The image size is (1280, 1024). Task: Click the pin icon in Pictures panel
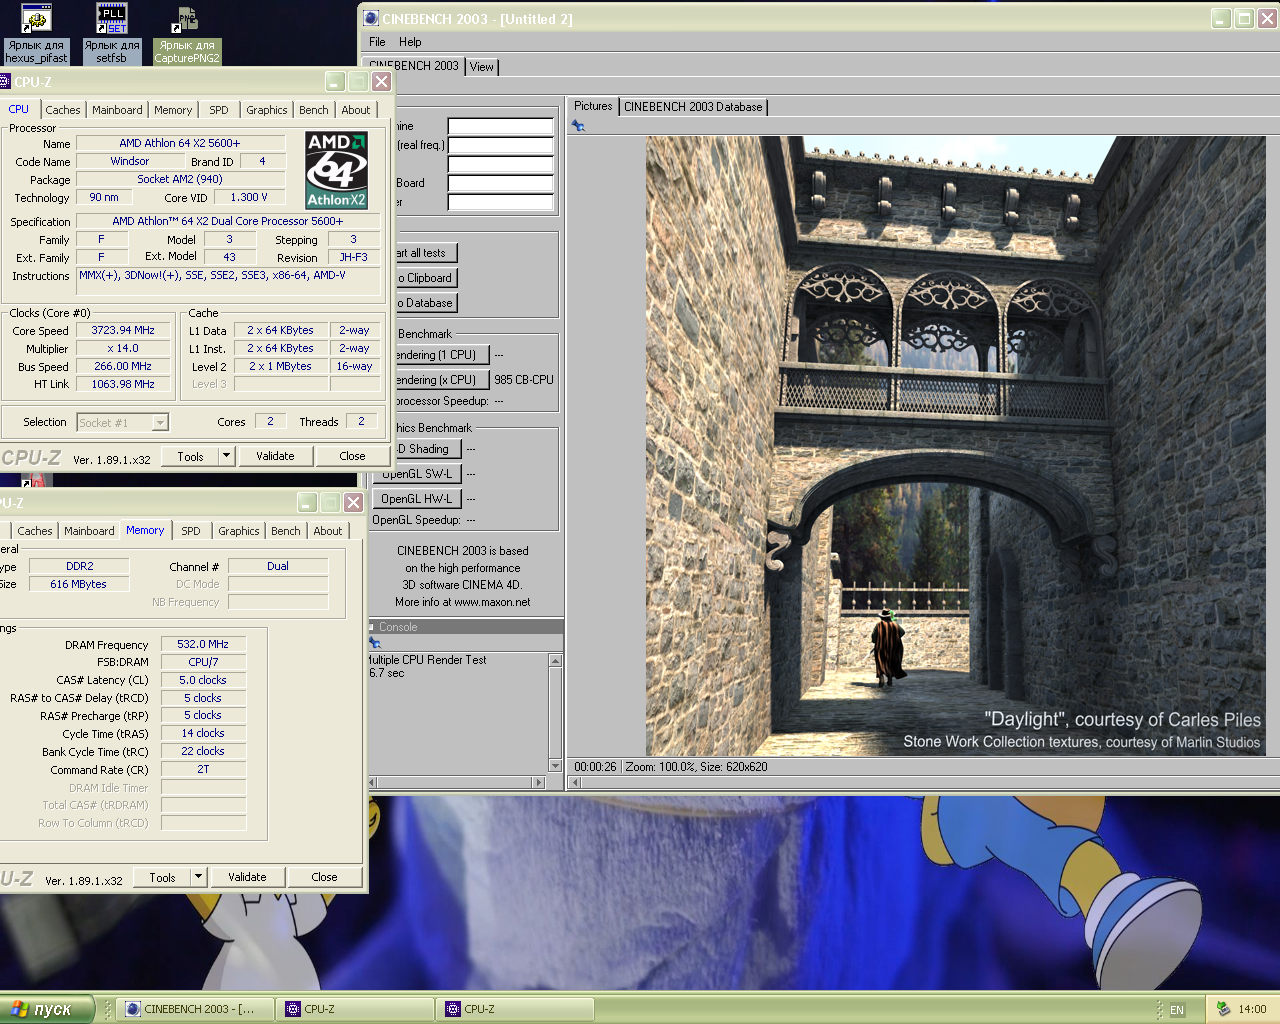pyautogui.click(x=578, y=126)
